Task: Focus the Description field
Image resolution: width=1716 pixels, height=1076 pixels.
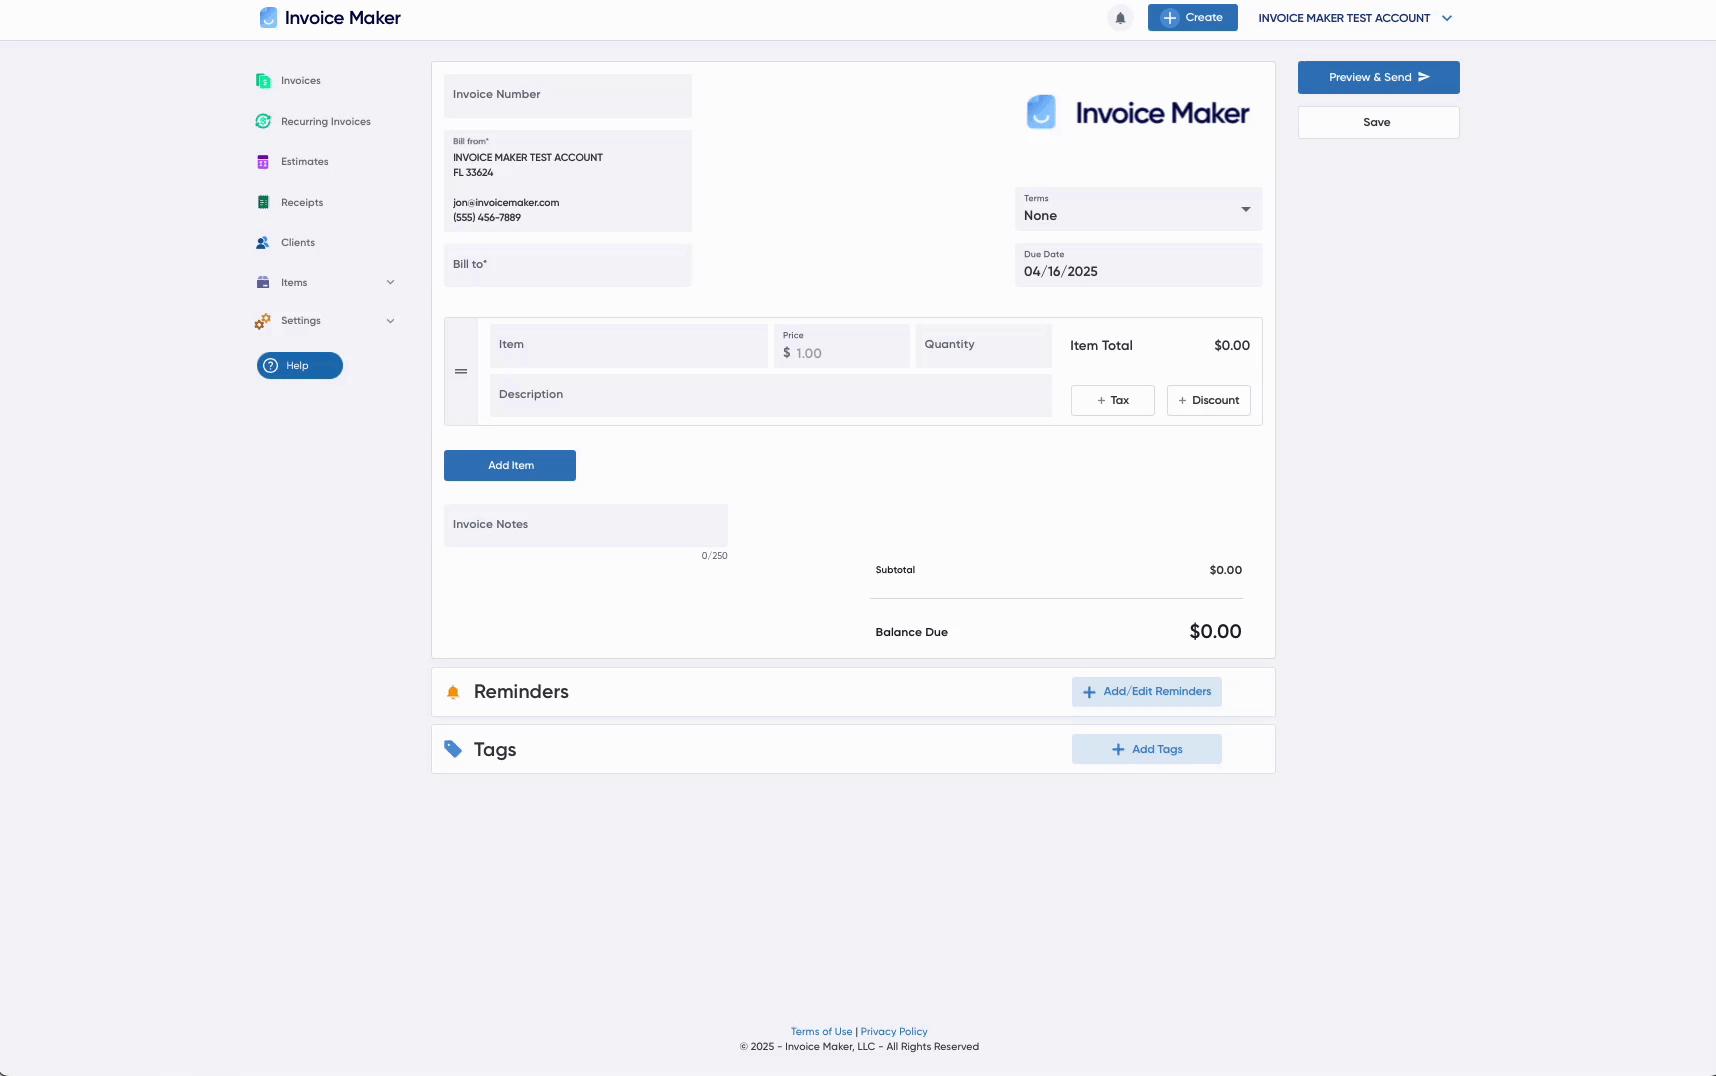Action: 771,395
